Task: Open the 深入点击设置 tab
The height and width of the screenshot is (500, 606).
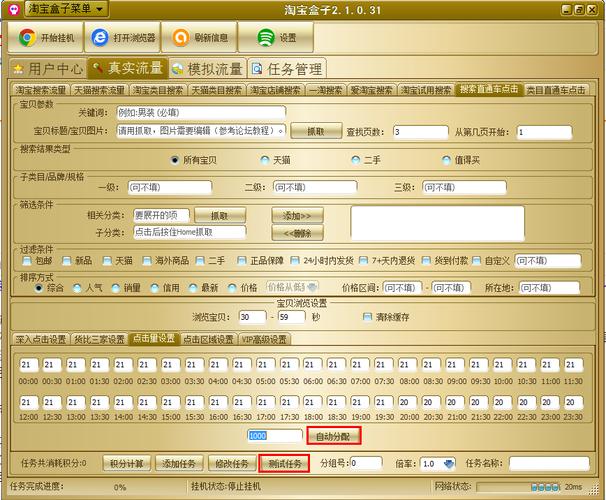Action: 41,339
